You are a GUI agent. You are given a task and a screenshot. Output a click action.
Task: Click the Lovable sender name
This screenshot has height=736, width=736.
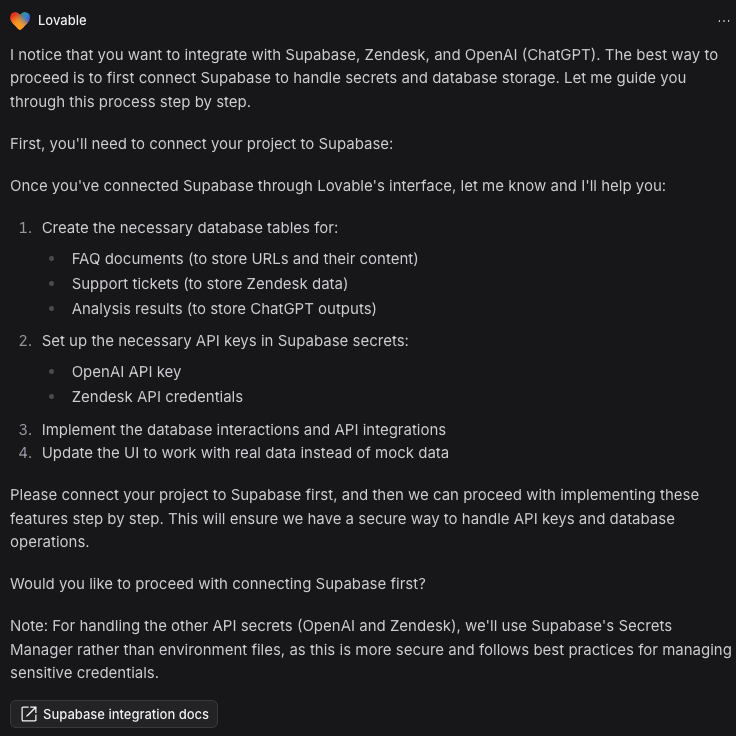pos(62,20)
